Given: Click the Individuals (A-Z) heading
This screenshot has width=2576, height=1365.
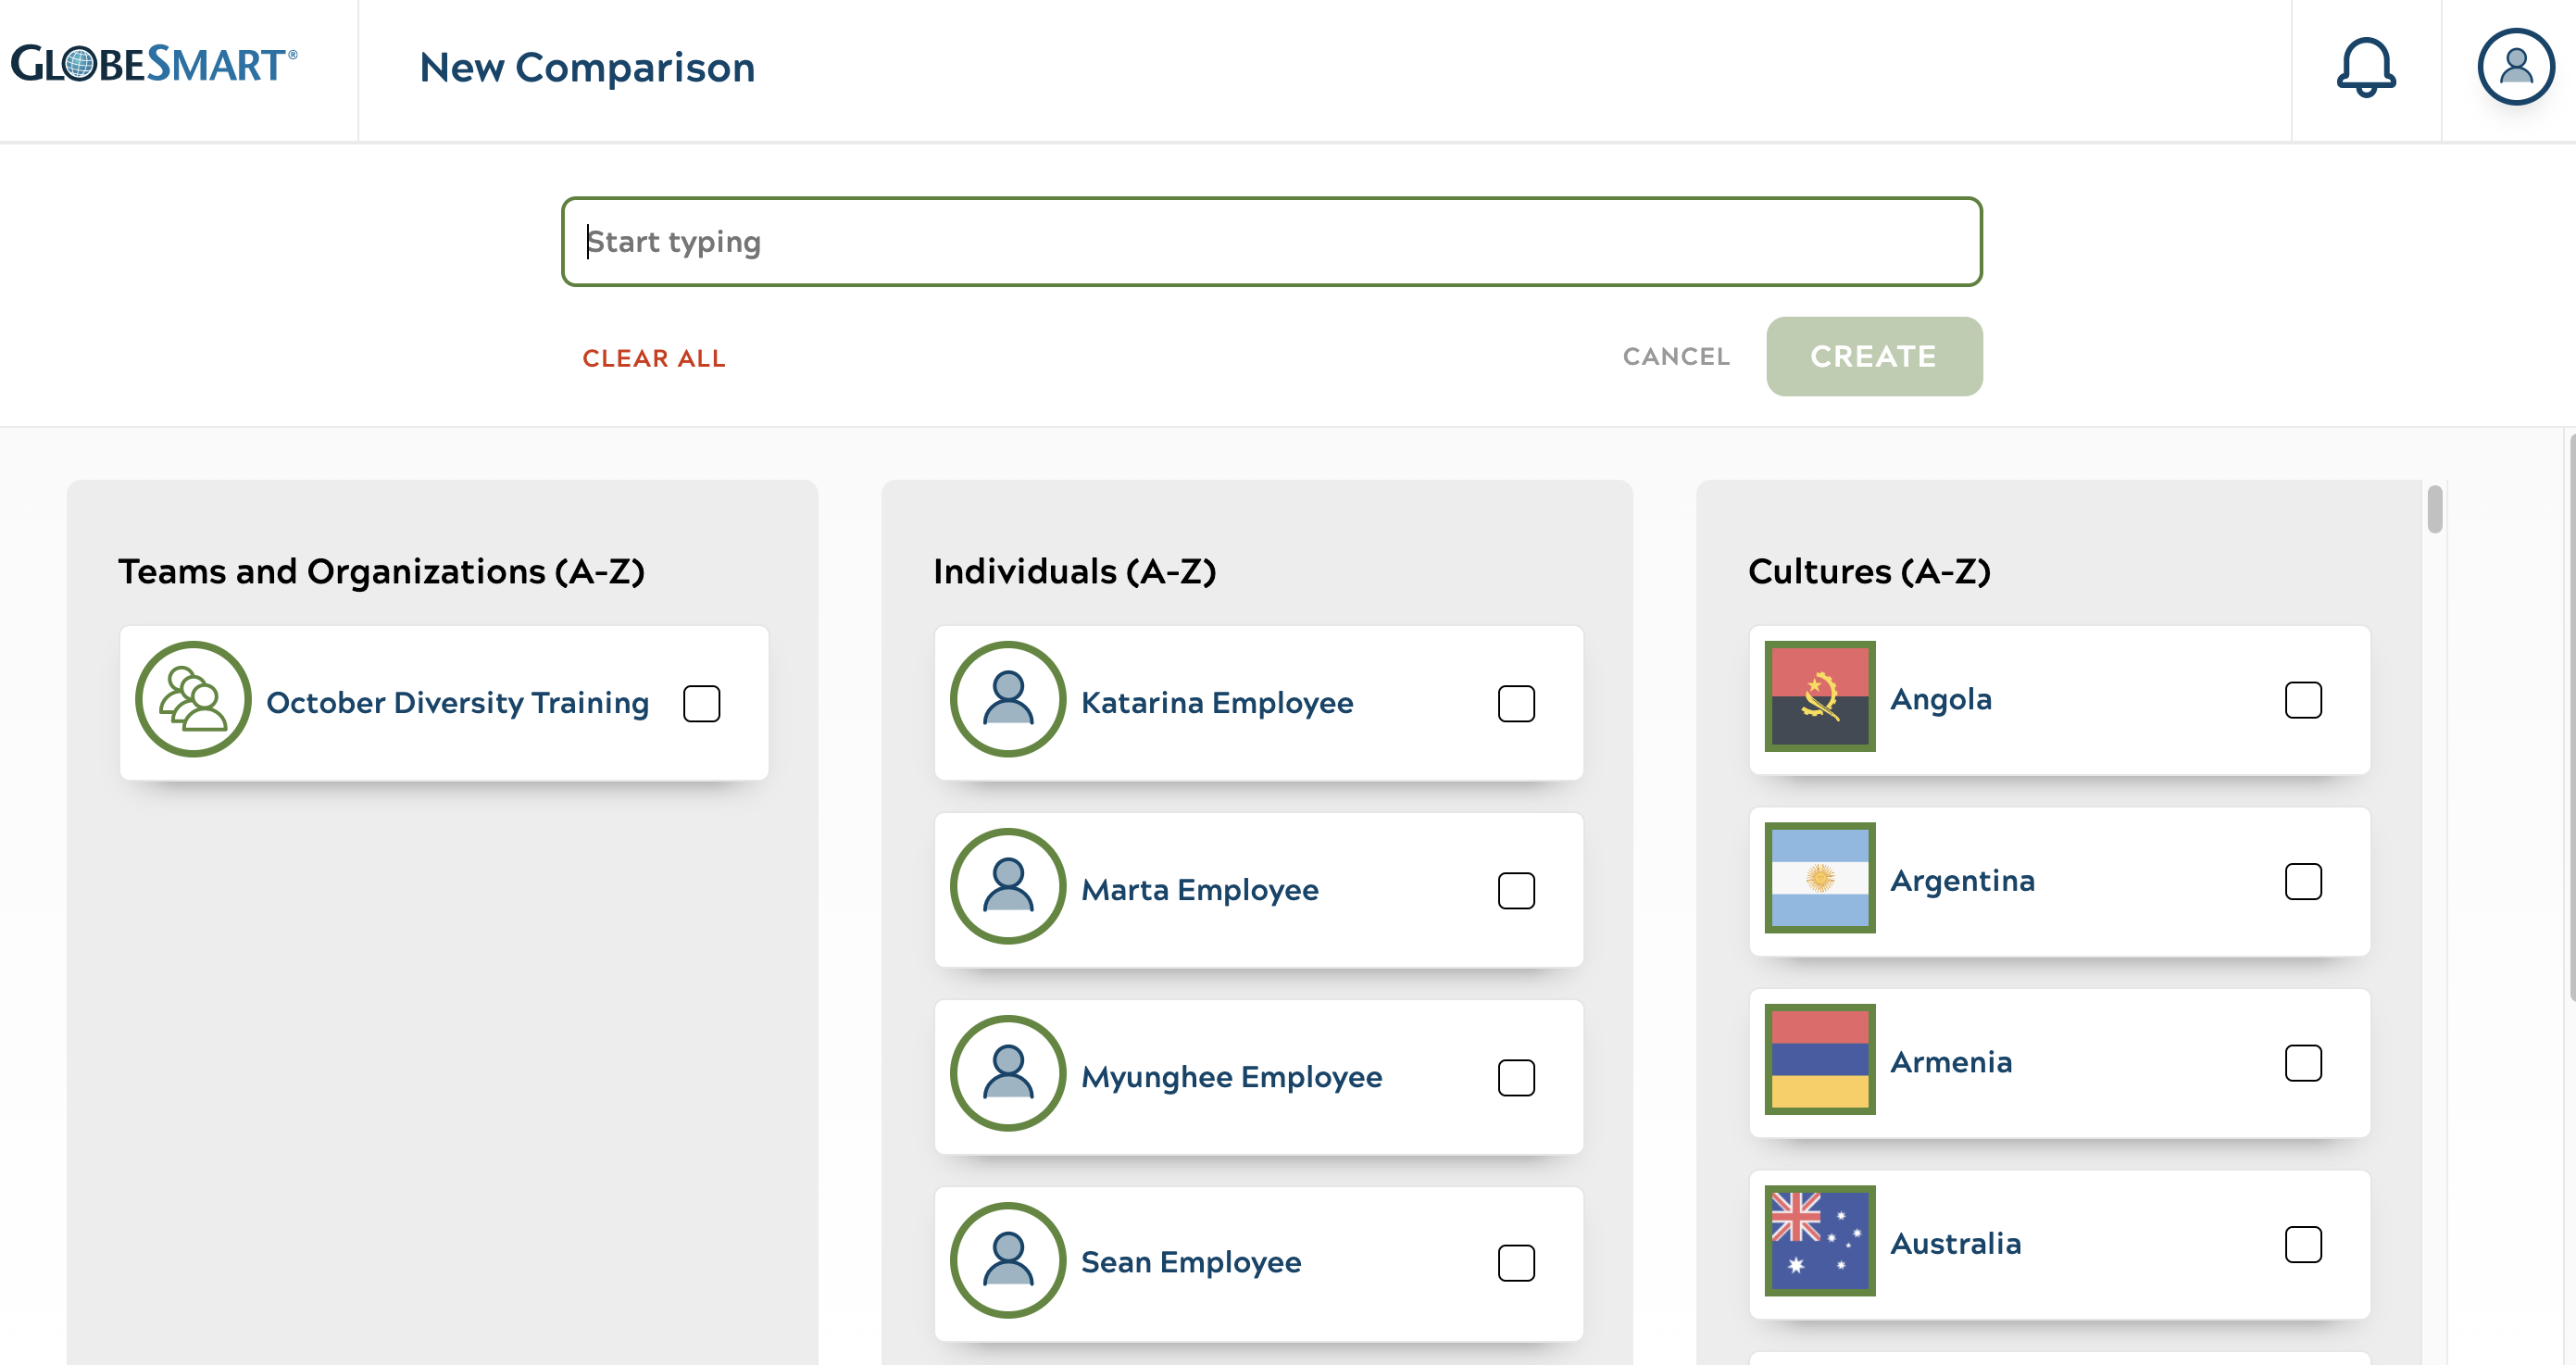Looking at the screenshot, I should point(1075,571).
